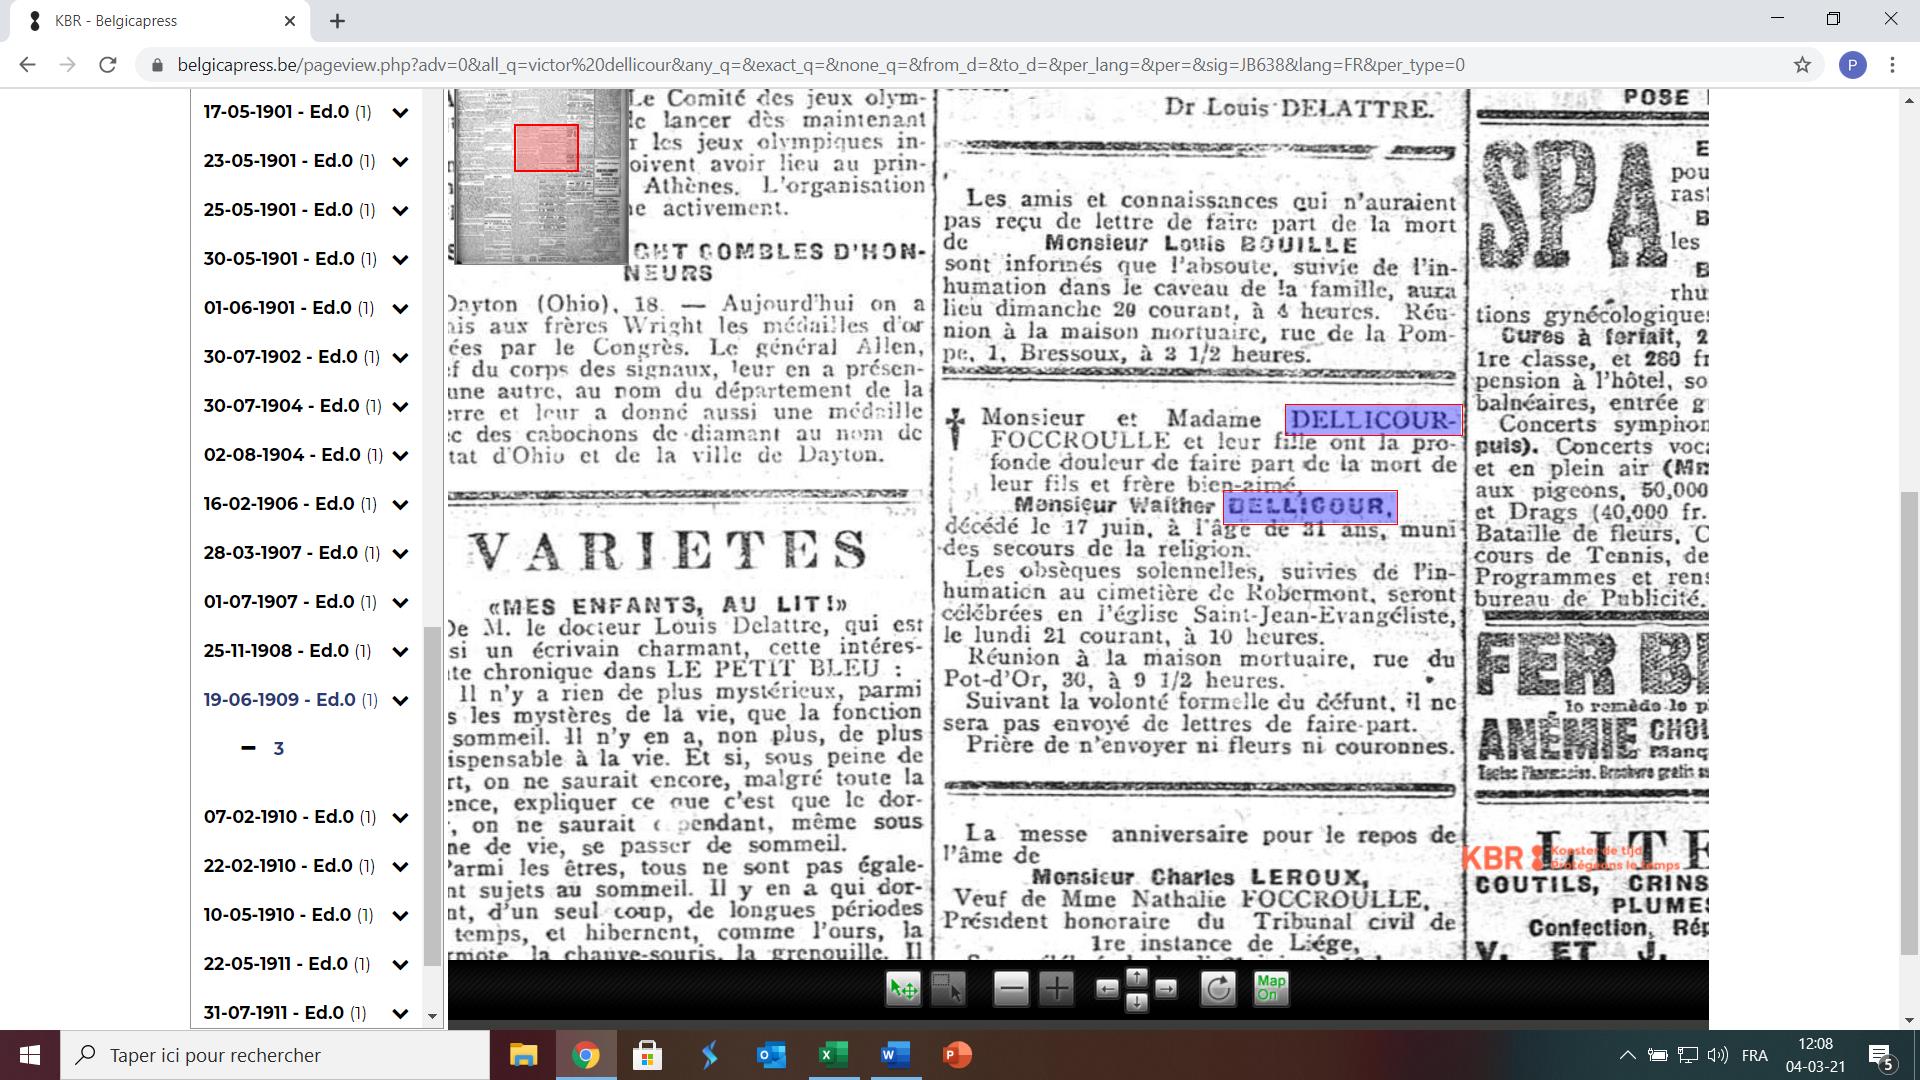
Task: Select the pan/move cursor tool
Action: tap(903, 989)
